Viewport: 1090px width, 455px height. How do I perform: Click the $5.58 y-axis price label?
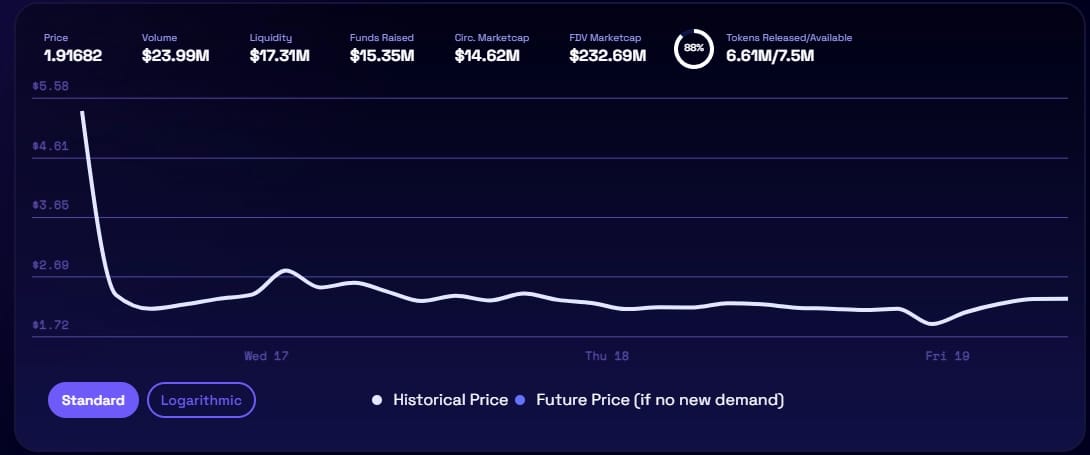pos(50,86)
